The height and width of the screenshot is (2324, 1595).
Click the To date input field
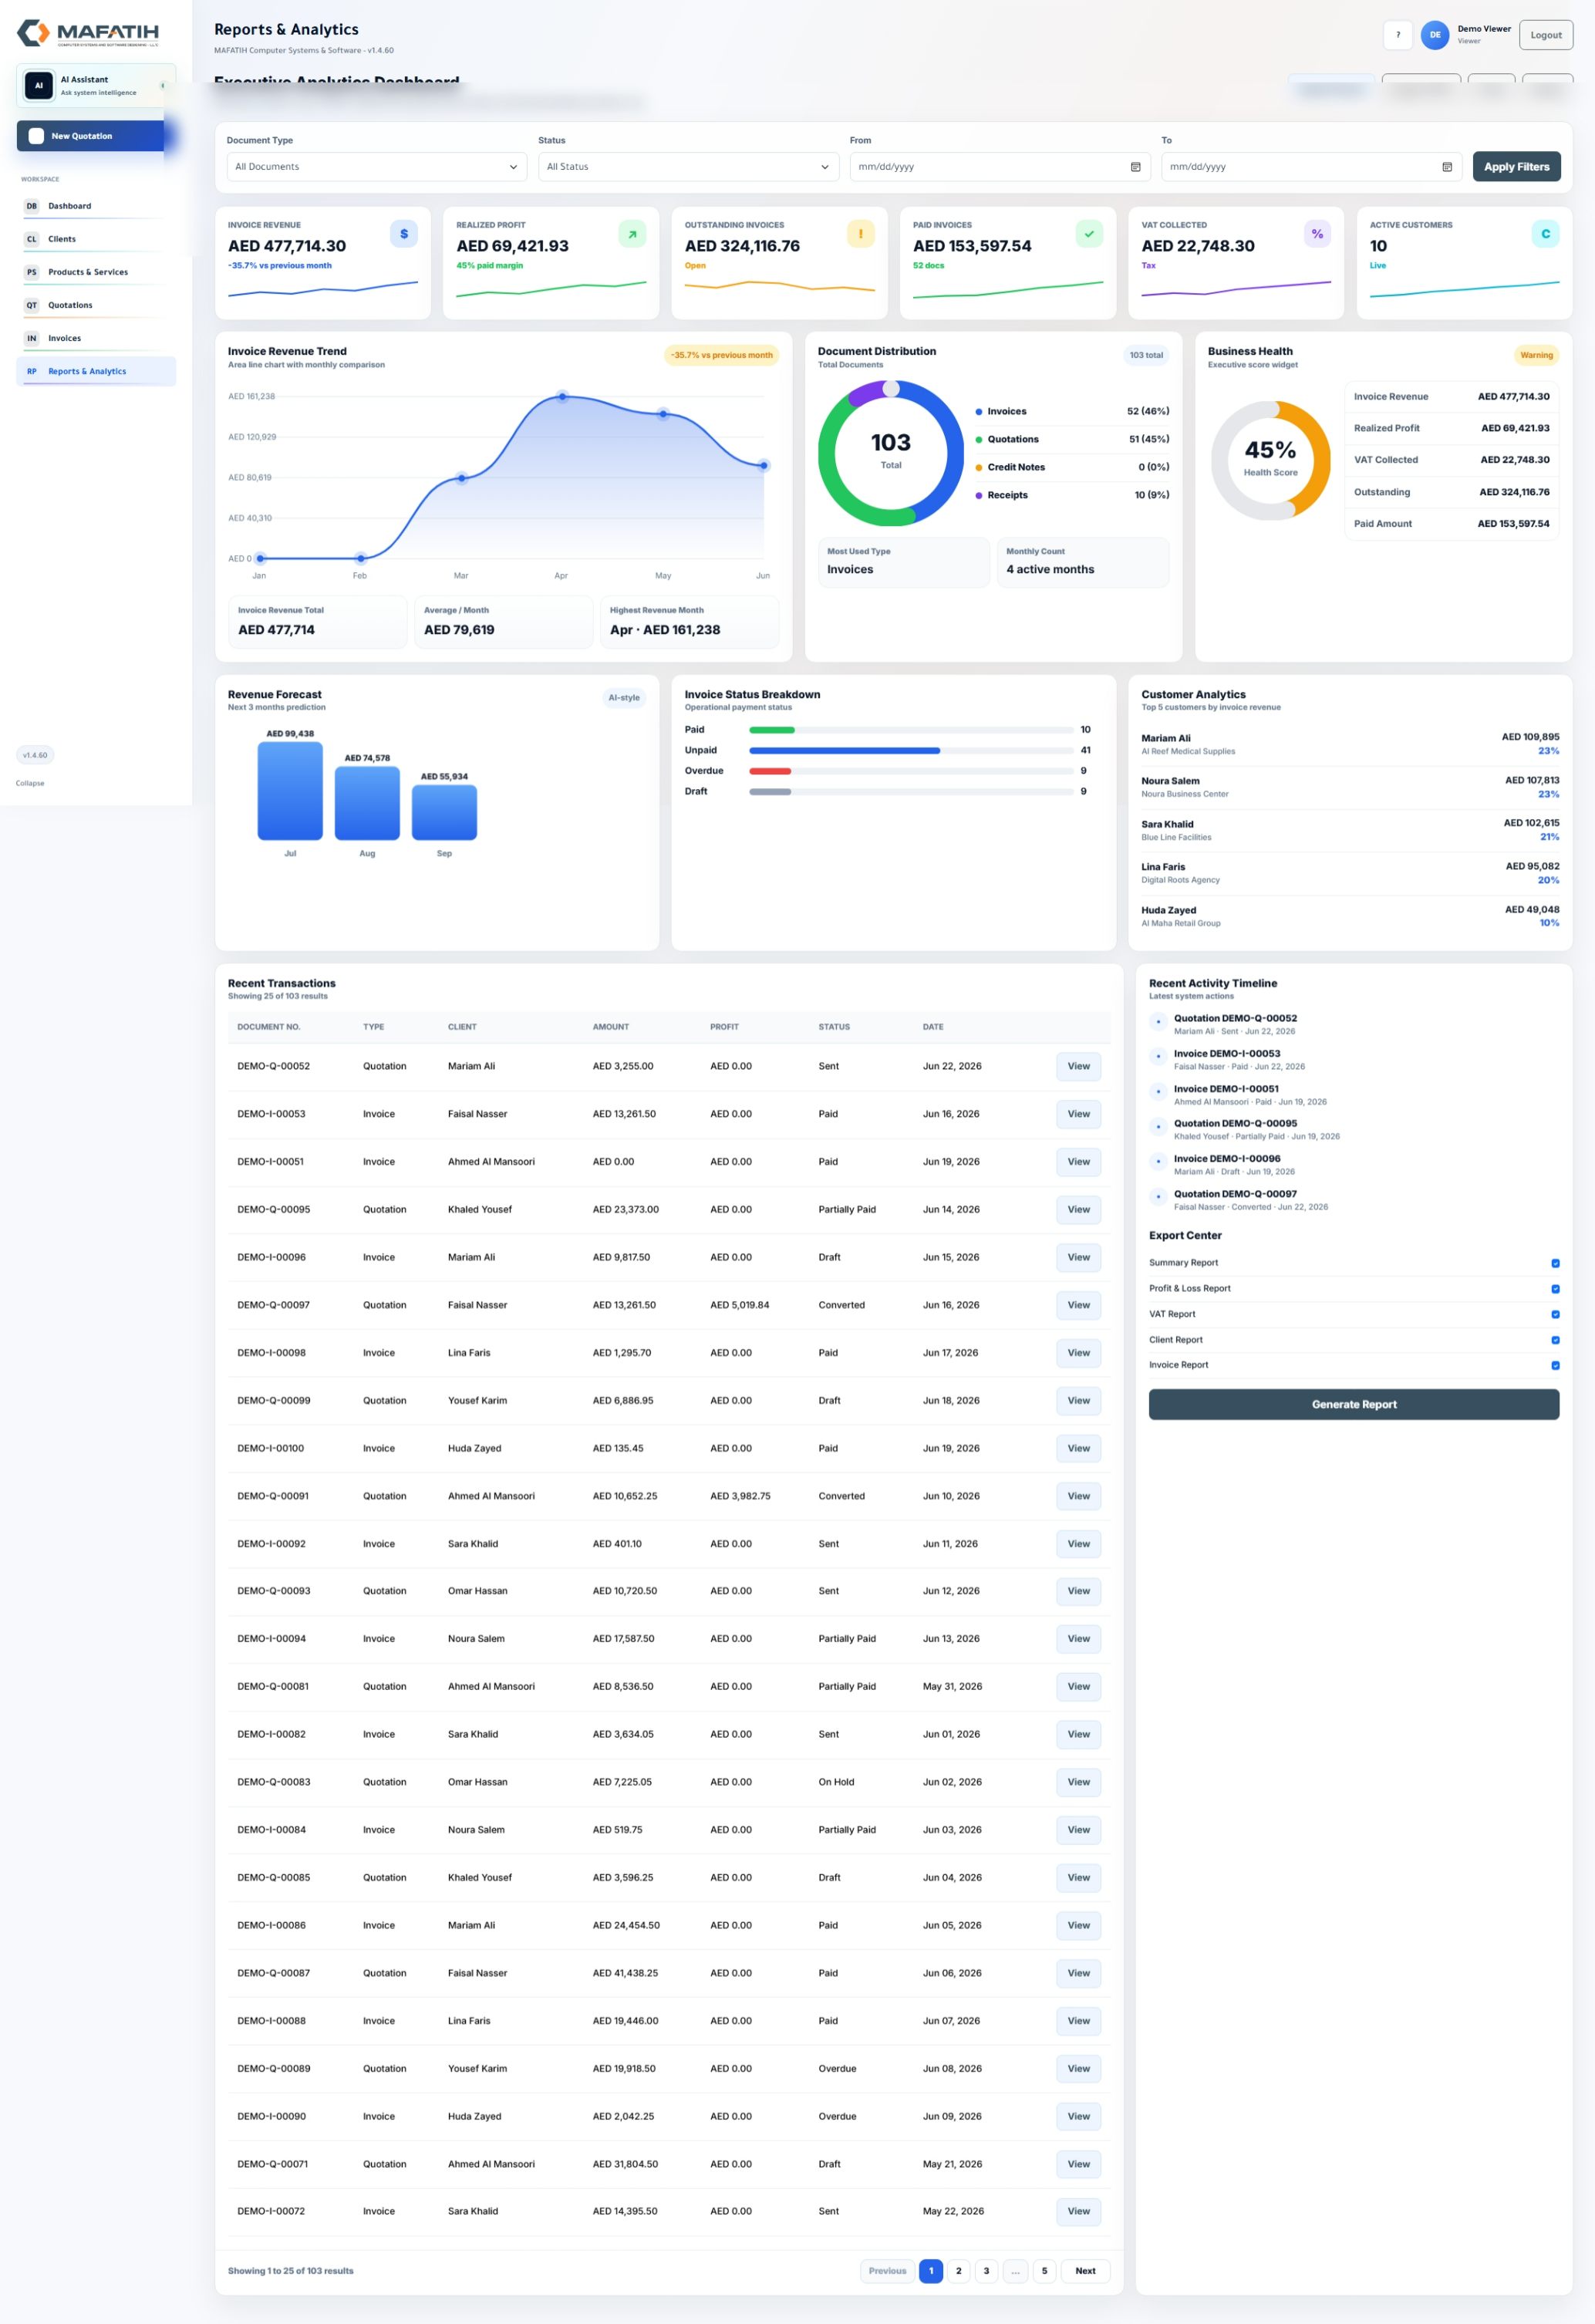coord(1311,167)
